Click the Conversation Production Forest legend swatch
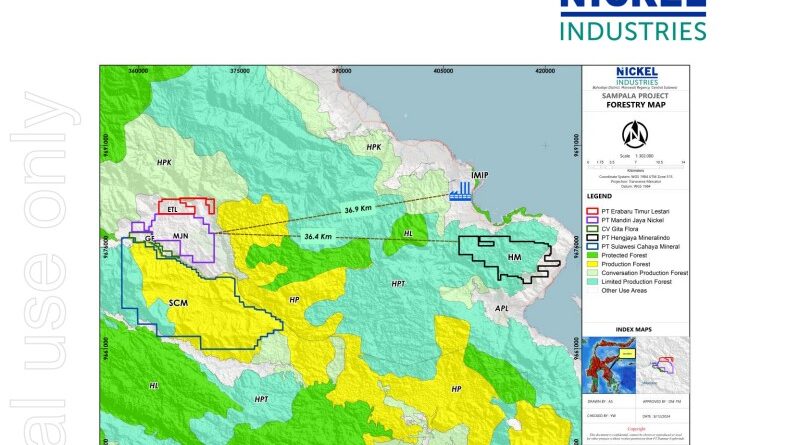 coord(592,273)
